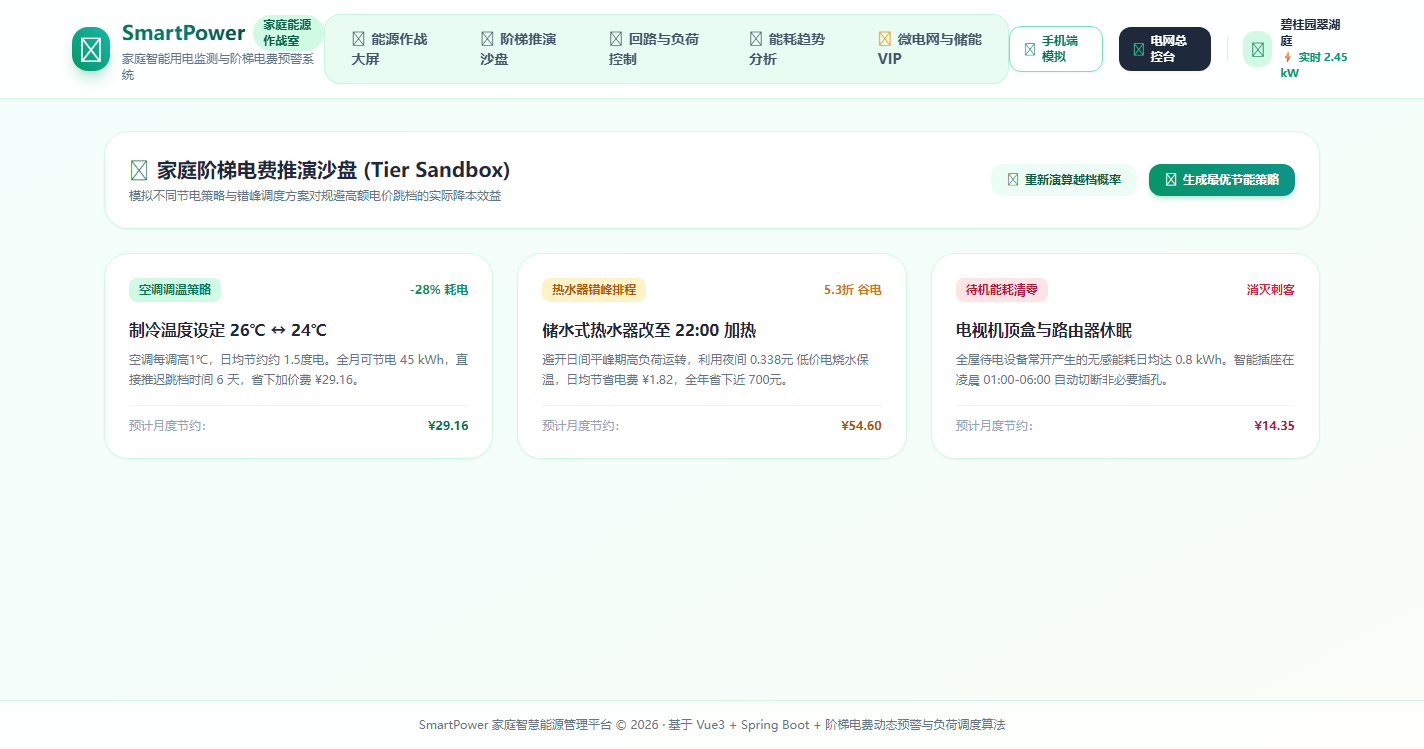Click the icon inside 生成最优节能策略 button
The image size is (1424, 749).
(1171, 180)
